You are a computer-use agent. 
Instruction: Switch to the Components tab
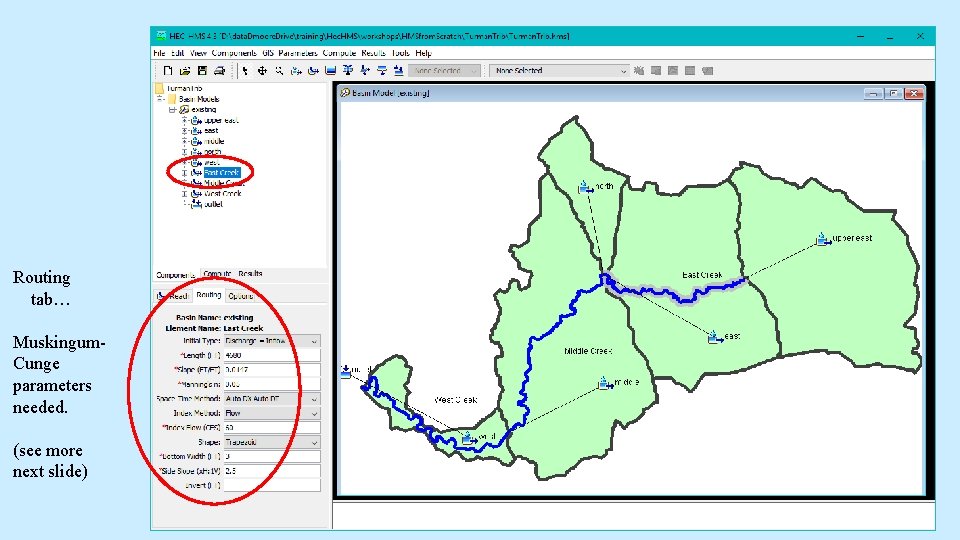click(x=175, y=275)
